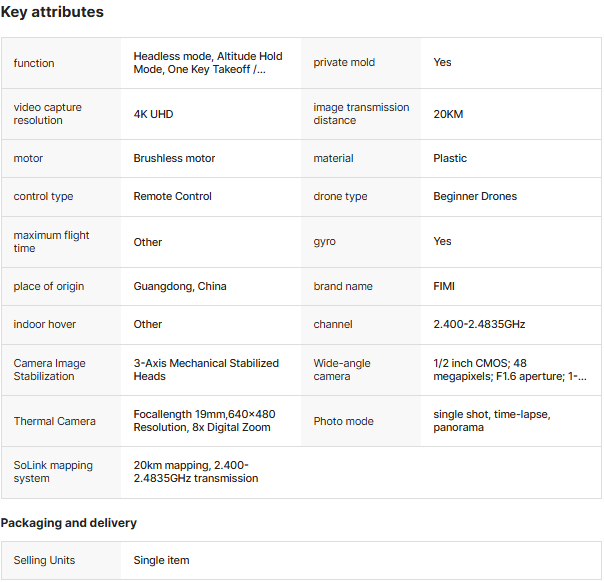
Task: Click the Plastic material value
Action: 450,158
